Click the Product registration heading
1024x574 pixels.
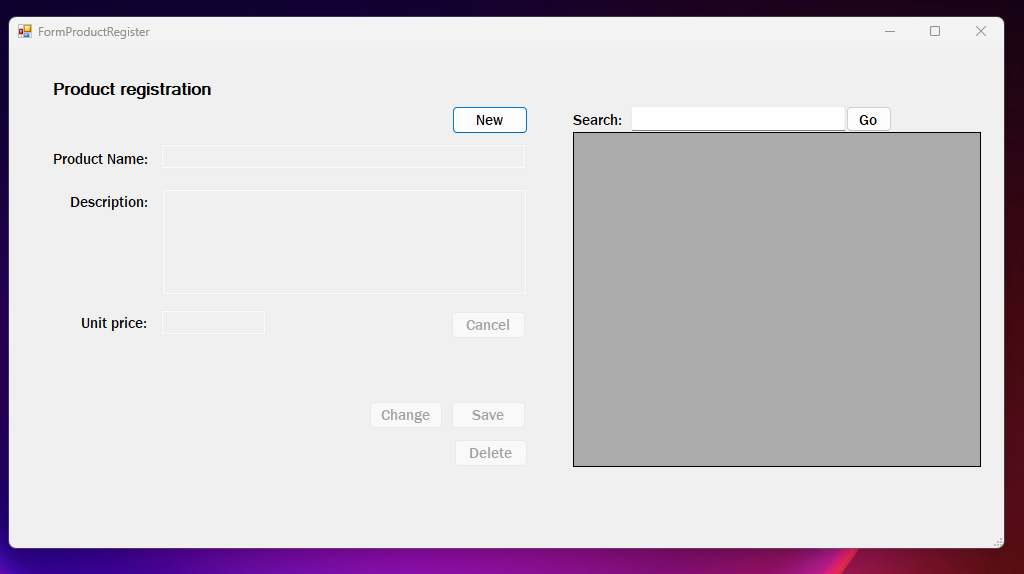point(132,89)
